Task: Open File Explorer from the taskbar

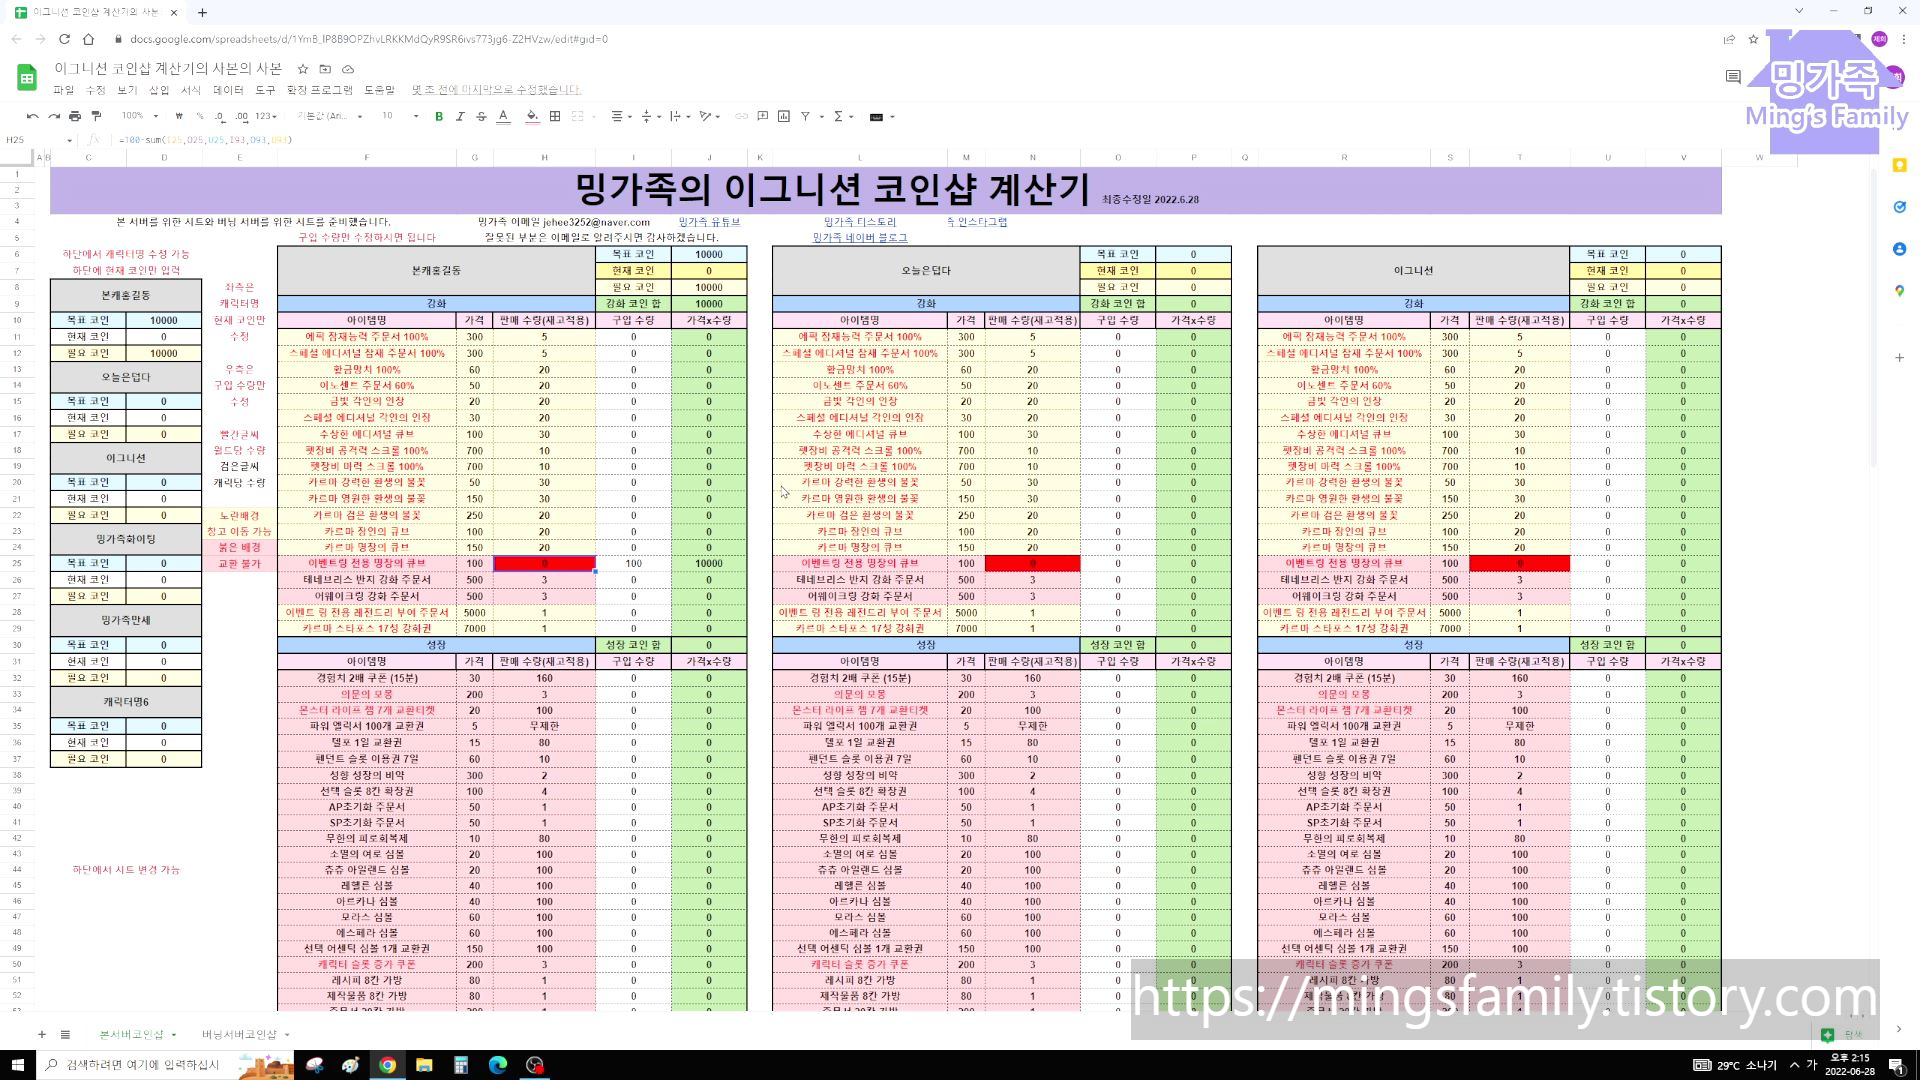Action: tap(424, 1065)
